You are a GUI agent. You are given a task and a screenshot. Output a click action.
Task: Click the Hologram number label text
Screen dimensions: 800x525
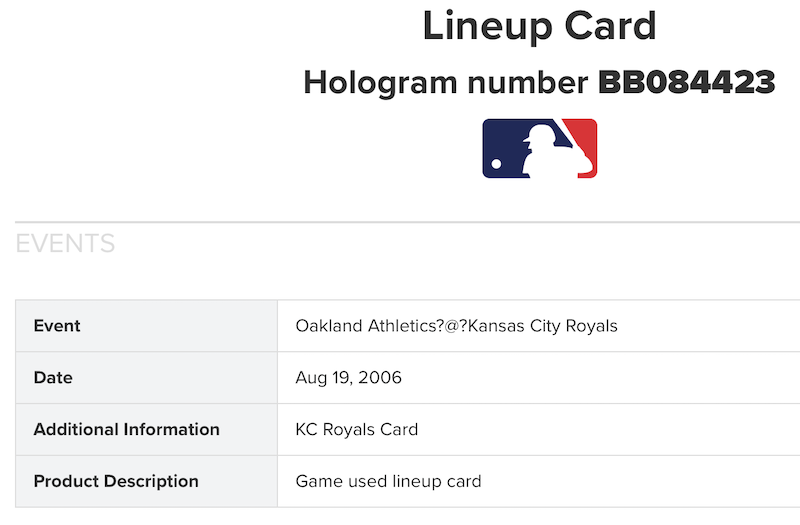click(x=446, y=83)
